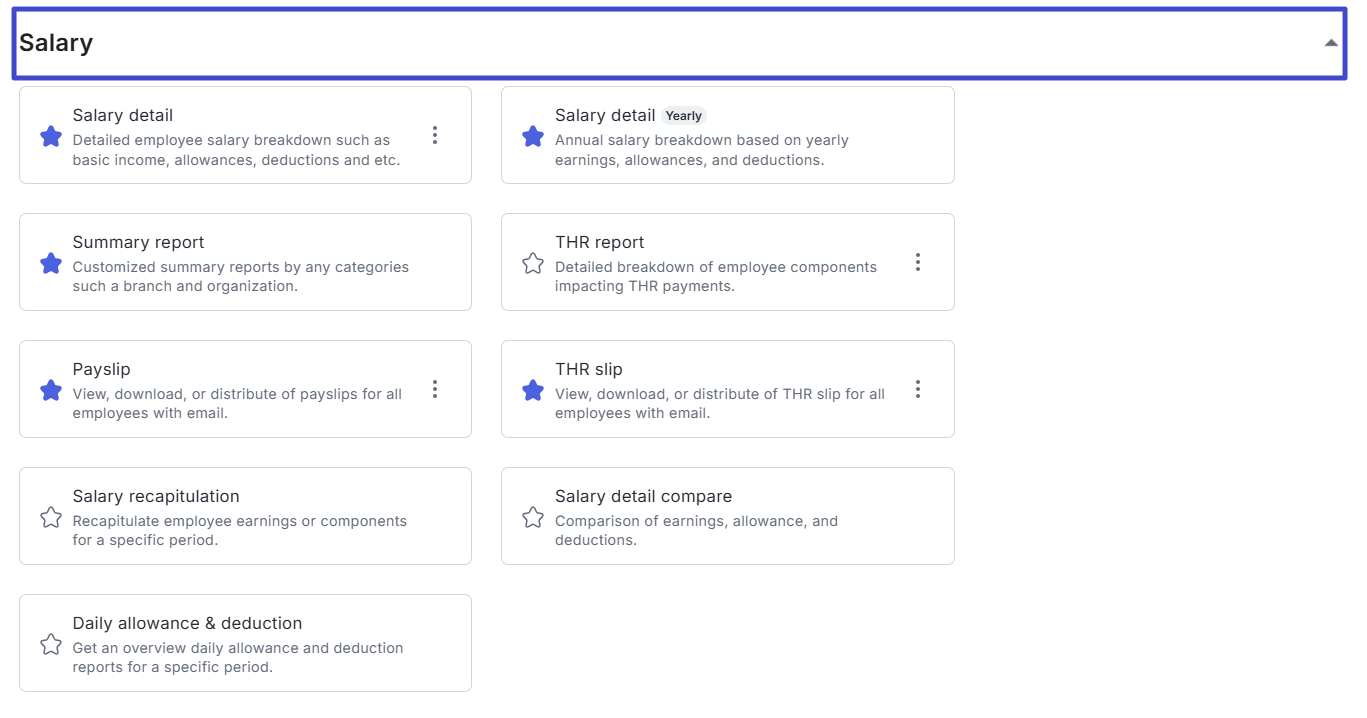Star the Daily allowance & deduction report
Viewport: 1367px width, 718px height.
coord(51,644)
